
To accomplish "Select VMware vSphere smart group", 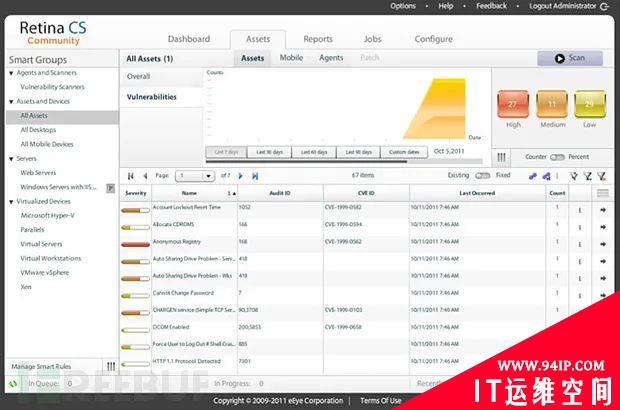I will pos(45,273).
